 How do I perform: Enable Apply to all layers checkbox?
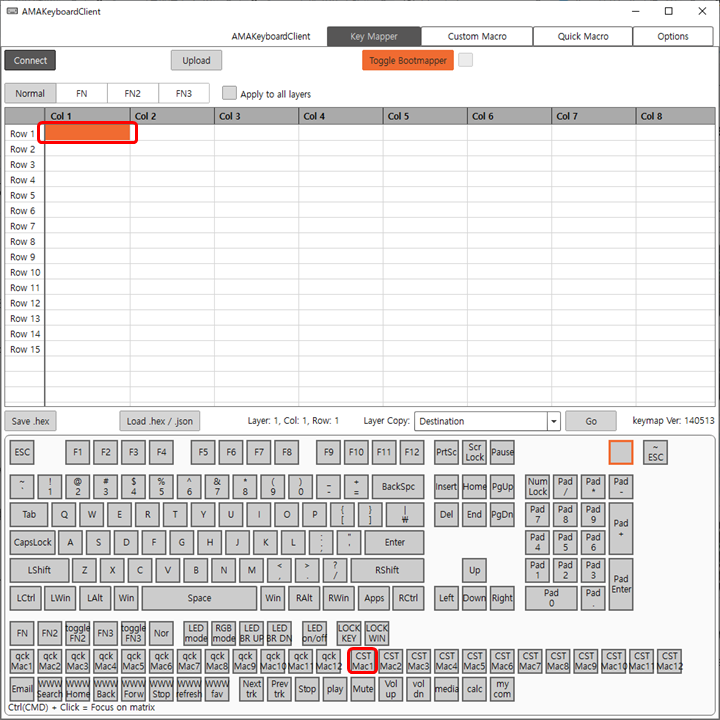click(x=229, y=93)
